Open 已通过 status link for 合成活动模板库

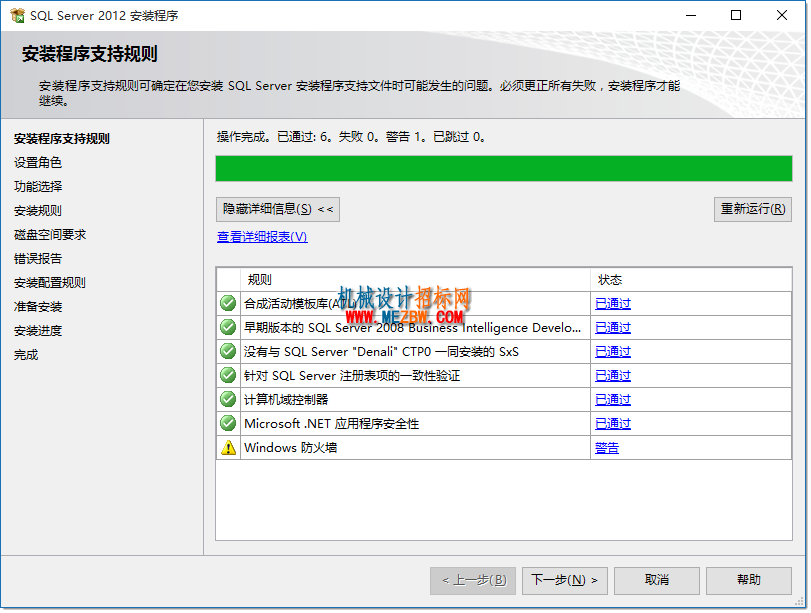[x=613, y=304]
